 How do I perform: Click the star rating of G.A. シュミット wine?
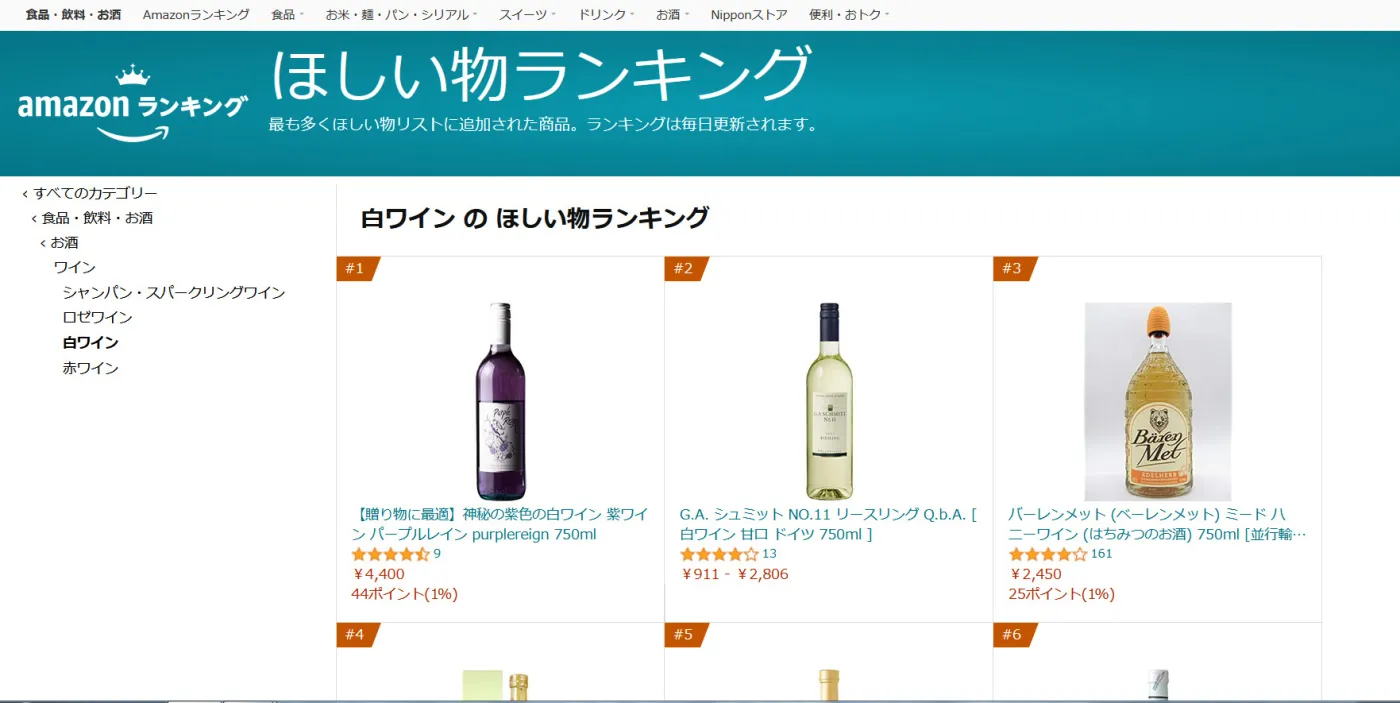pos(719,554)
